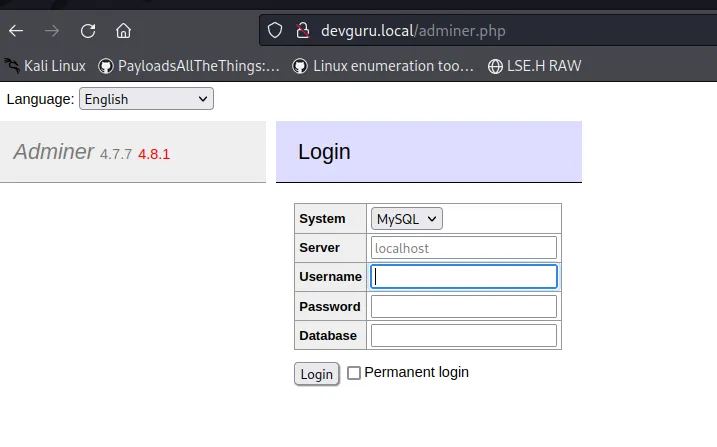Focus the Server input field
Screen dimensions: 717x447
click(463, 247)
